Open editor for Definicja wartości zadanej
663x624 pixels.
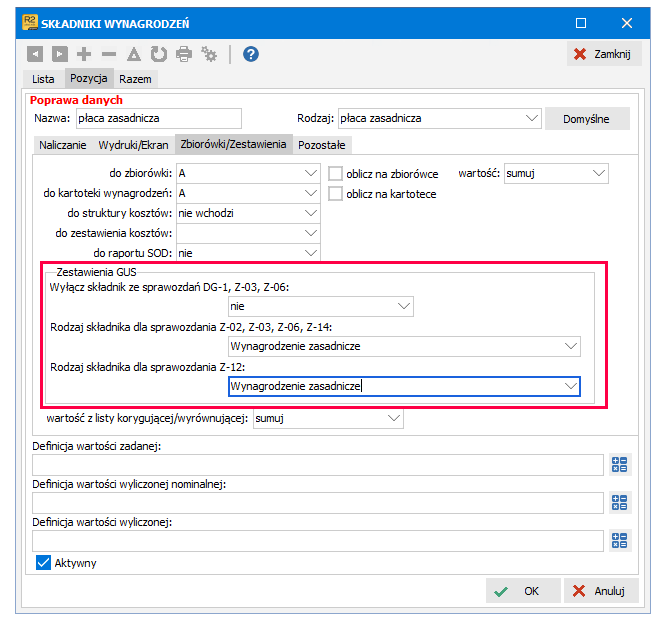pyautogui.click(x=620, y=465)
